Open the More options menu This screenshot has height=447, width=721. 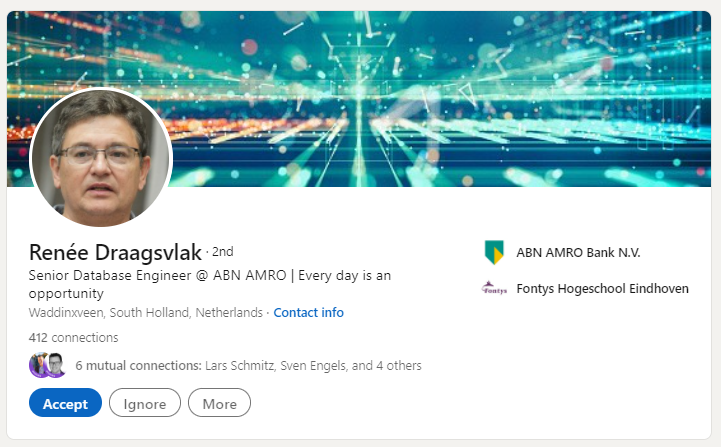tap(219, 403)
